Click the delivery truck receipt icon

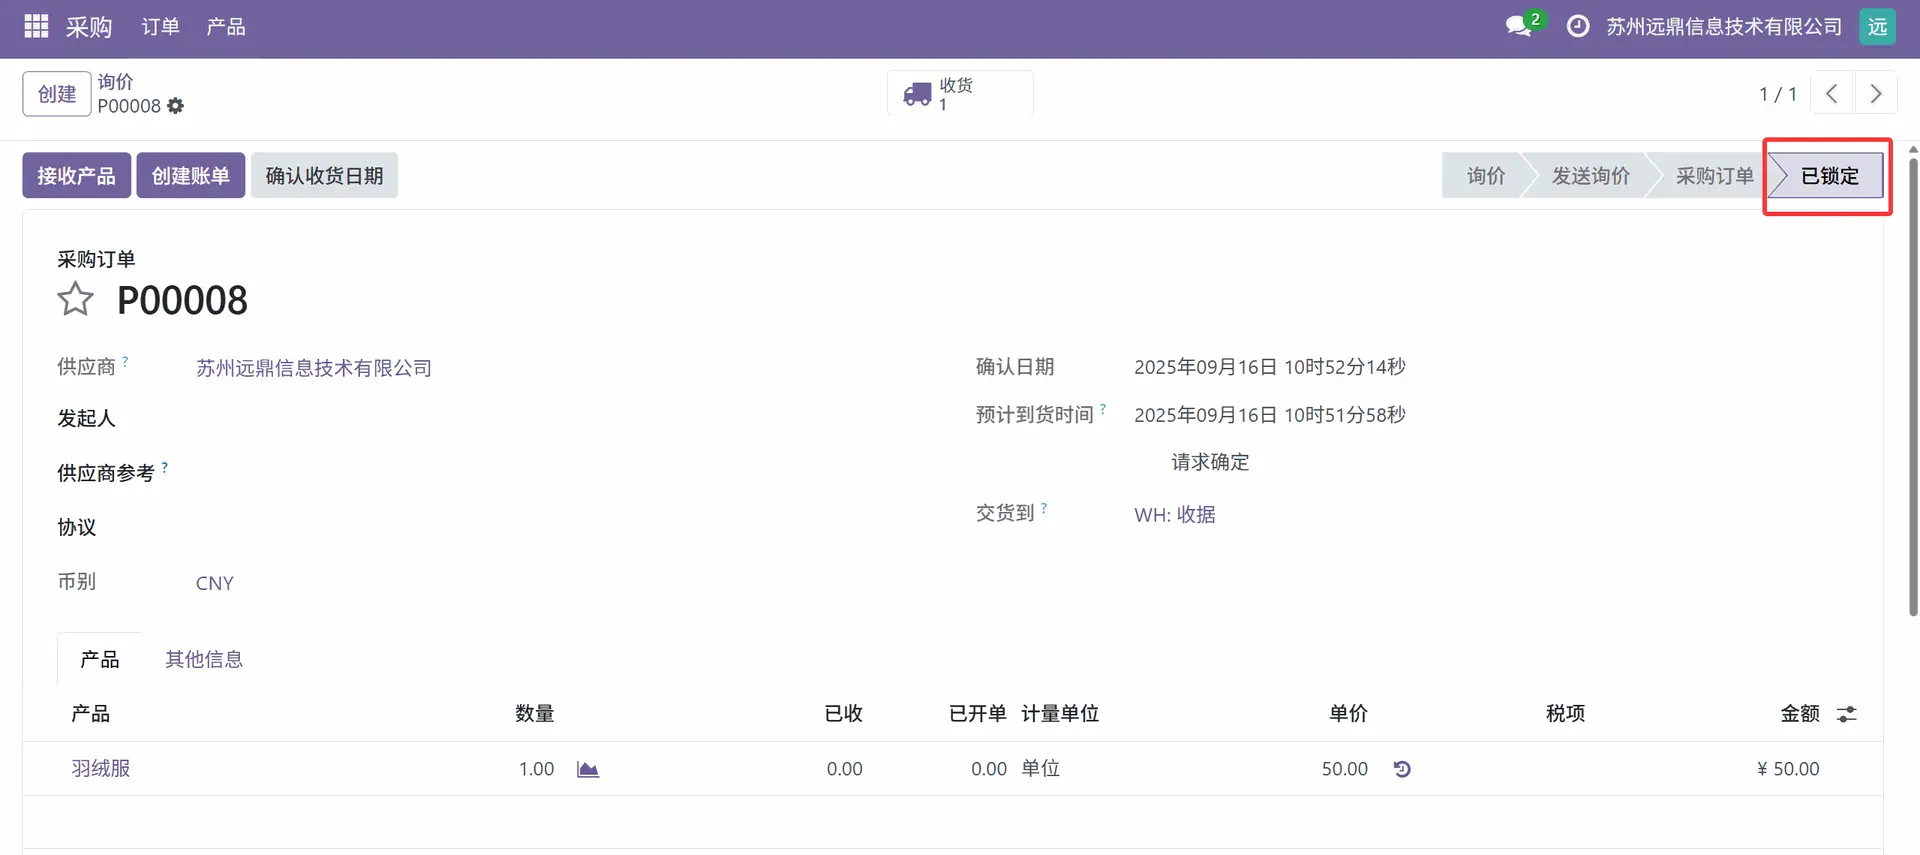tap(917, 95)
